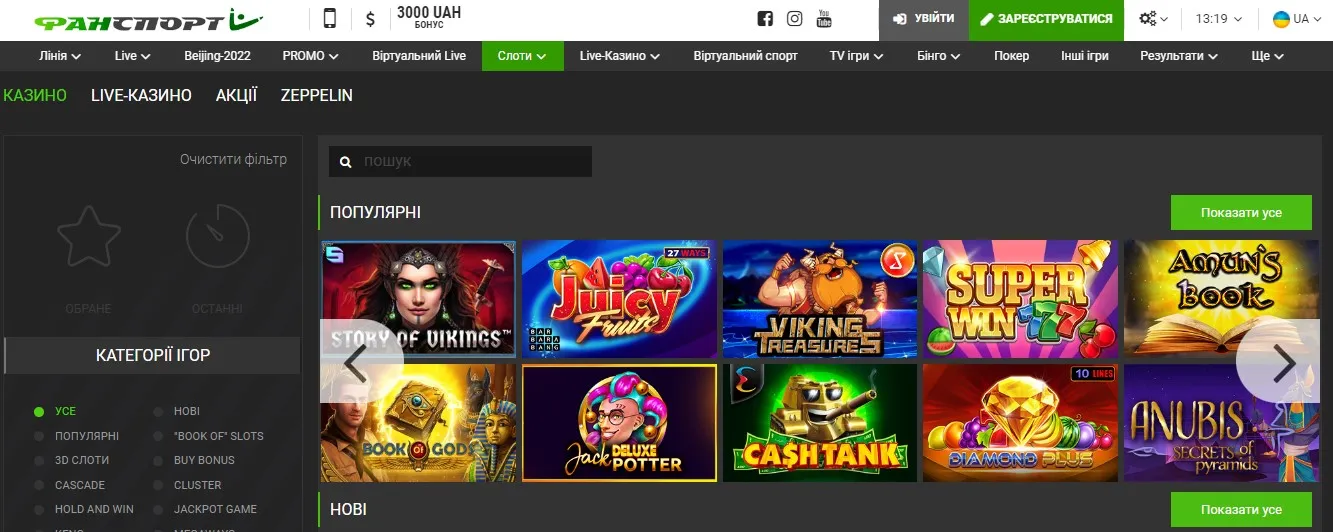Click the УВІЙТИ login button

pyautogui.click(x=923, y=19)
